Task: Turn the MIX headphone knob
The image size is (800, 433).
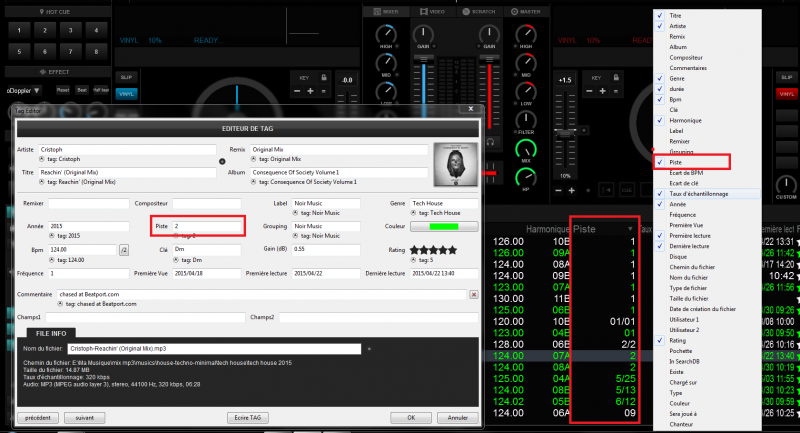Action: (526, 148)
